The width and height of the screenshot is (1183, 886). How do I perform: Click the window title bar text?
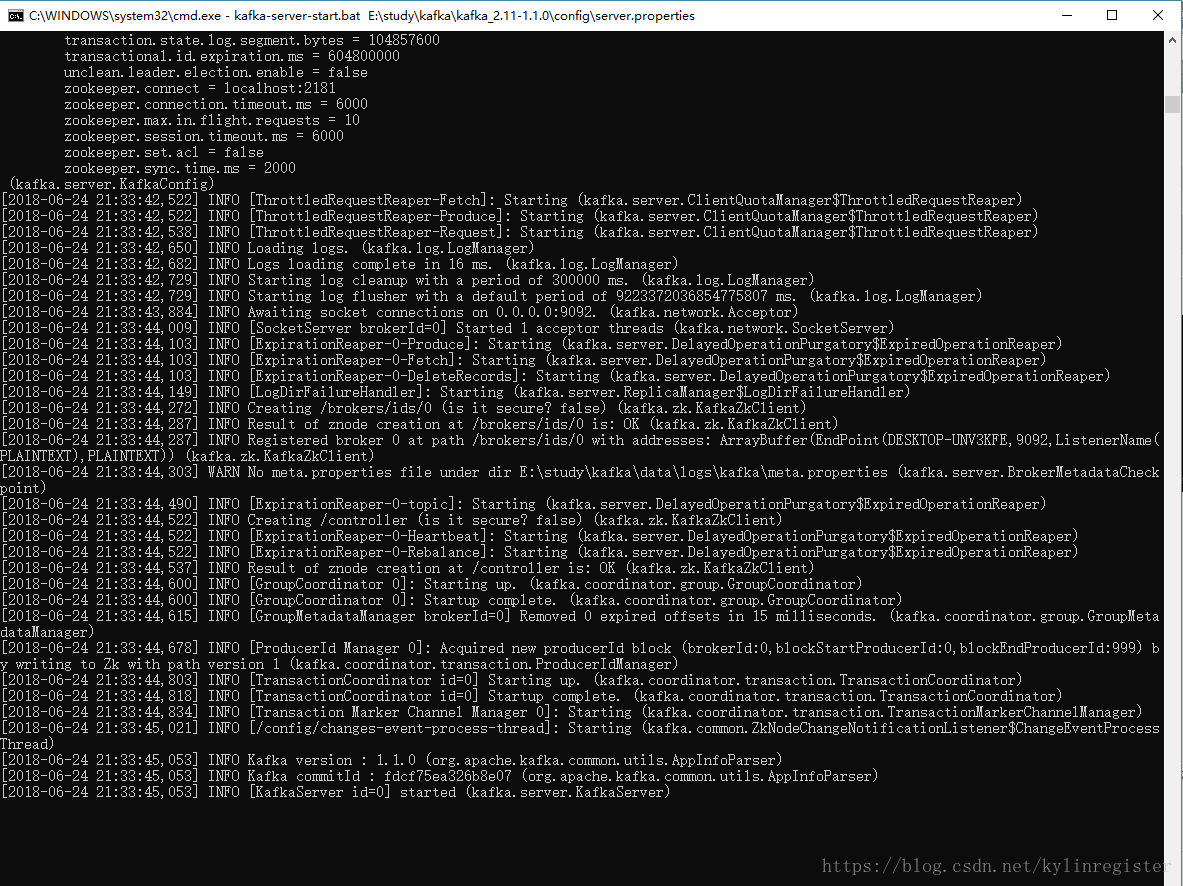pyautogui.click(x=362, y=15)
